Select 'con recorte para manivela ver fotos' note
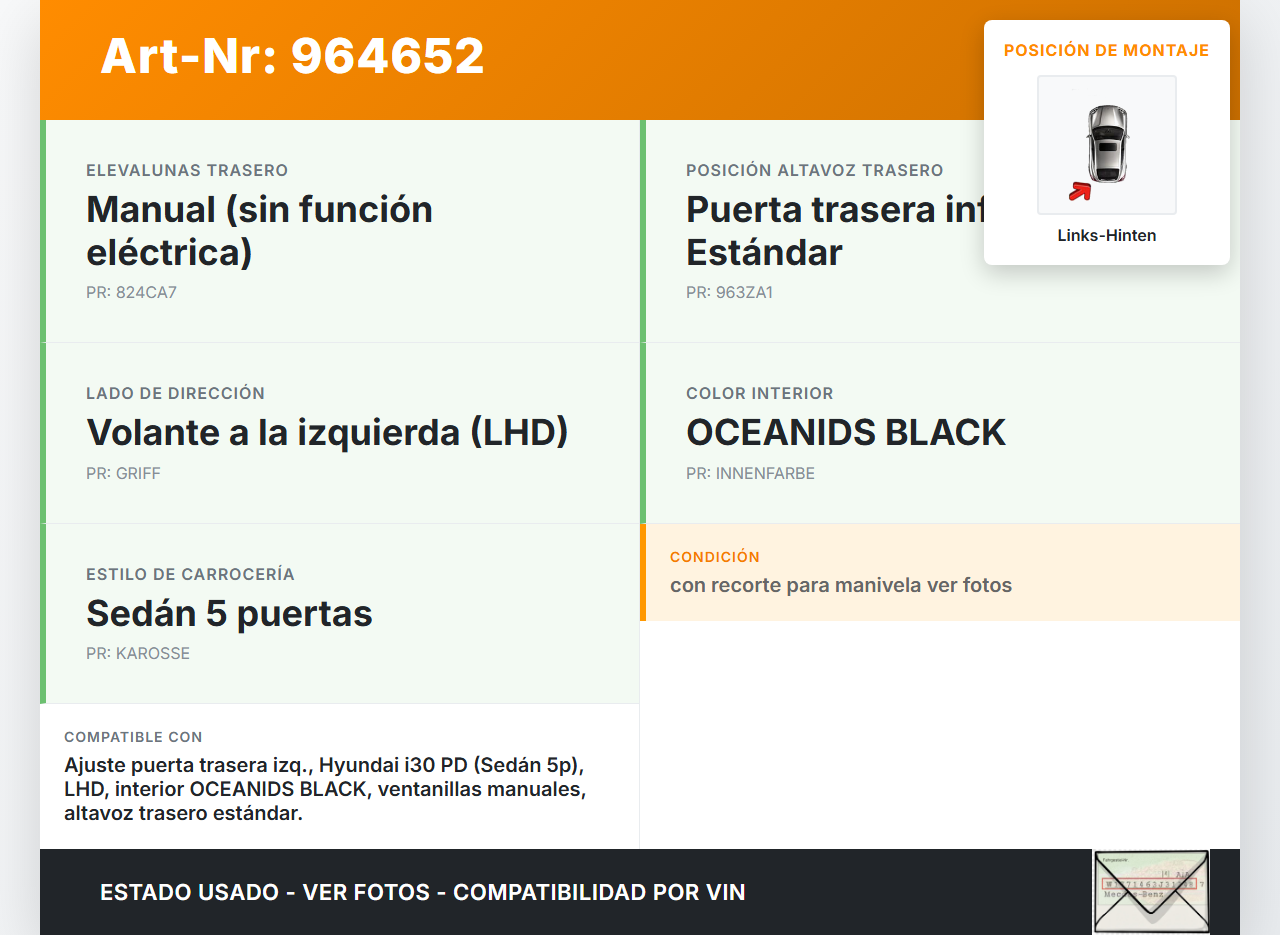Screen dimensions: 1280x935 [841, 585]
